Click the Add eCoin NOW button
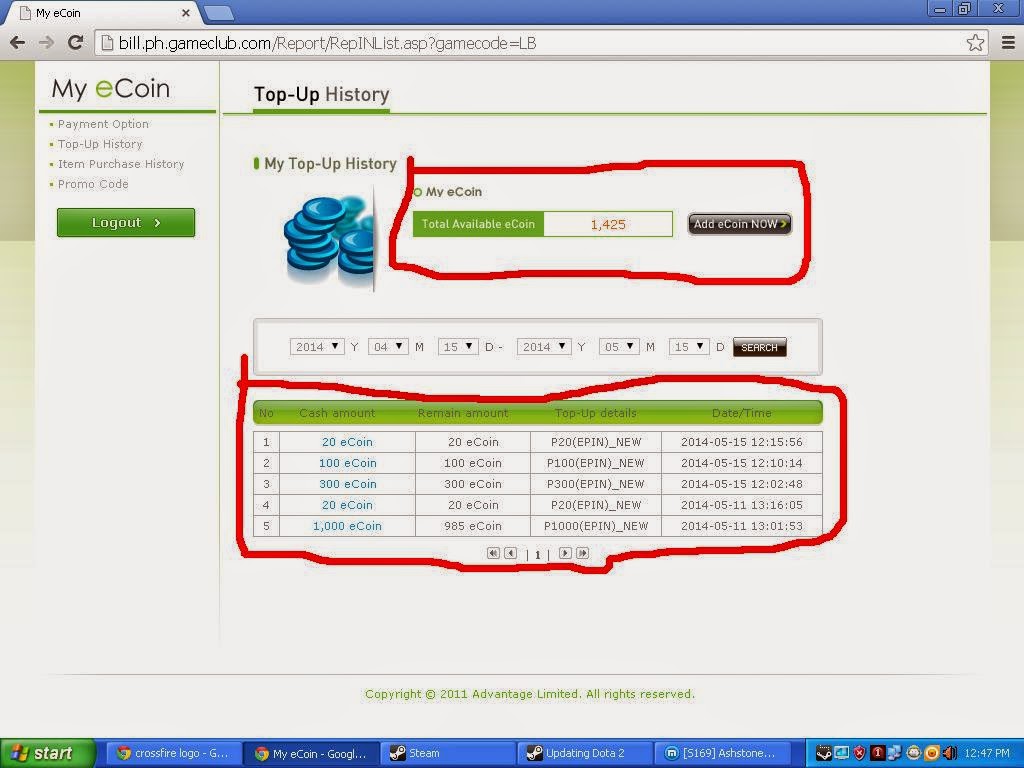The width and height of the screenshot is (1024, 768). coord(739,224)
